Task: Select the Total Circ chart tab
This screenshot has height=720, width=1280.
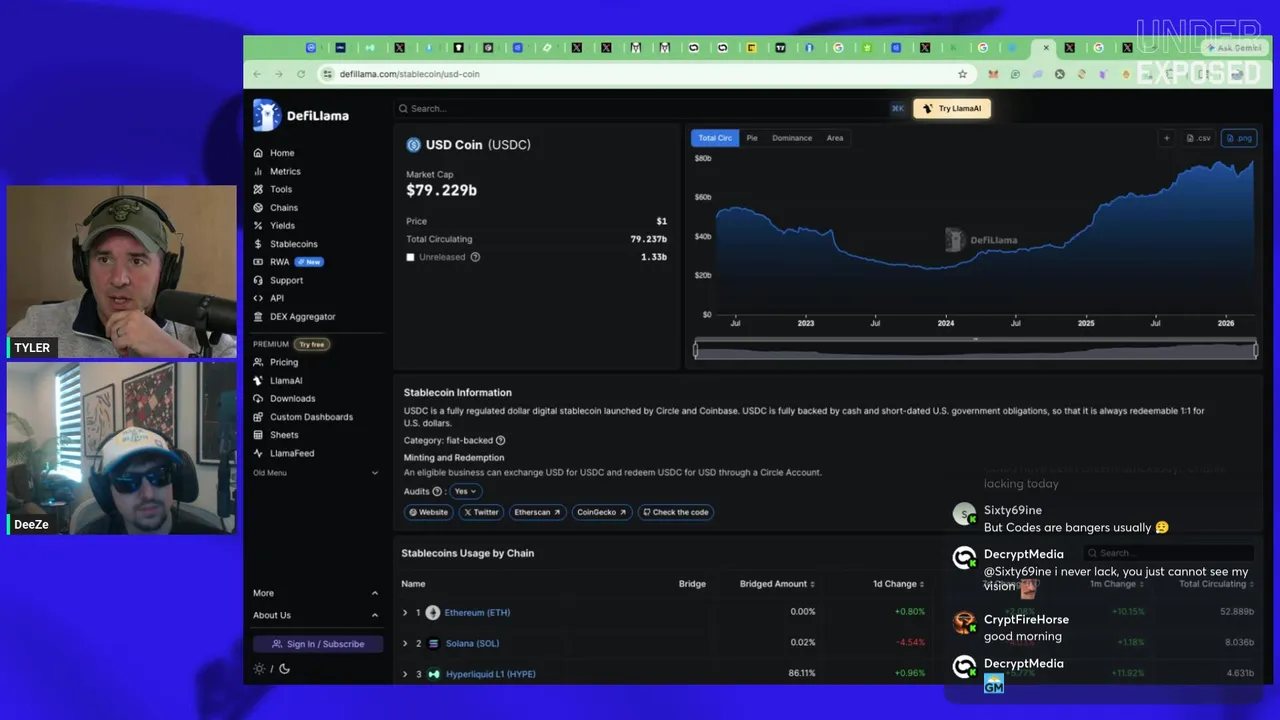Action: 715,138
